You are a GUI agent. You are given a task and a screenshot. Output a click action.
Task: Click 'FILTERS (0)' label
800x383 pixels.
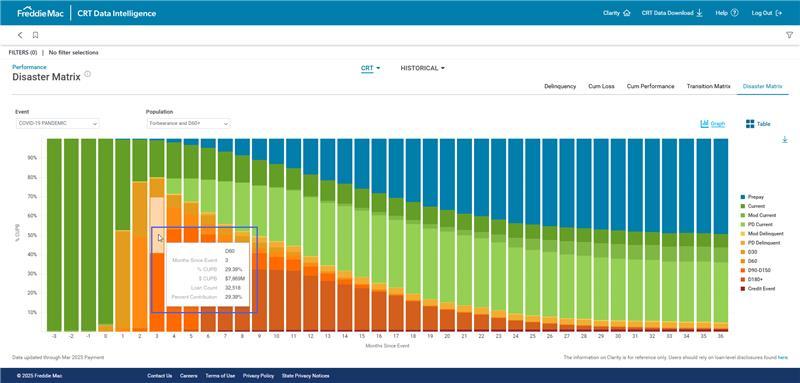[x=23, y=53]
